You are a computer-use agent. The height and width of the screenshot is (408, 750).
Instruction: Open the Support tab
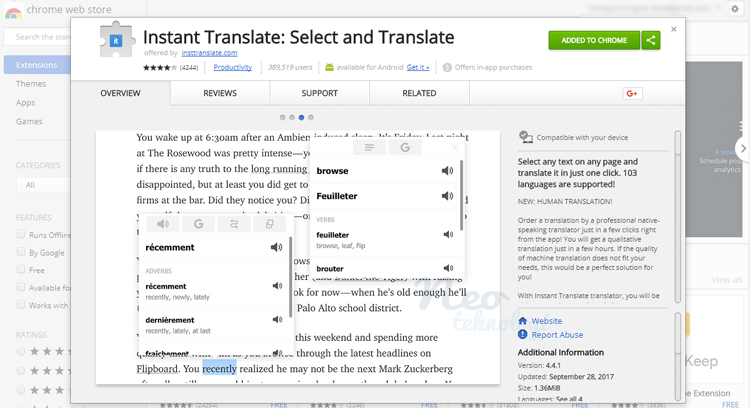[x=320, y=93]
